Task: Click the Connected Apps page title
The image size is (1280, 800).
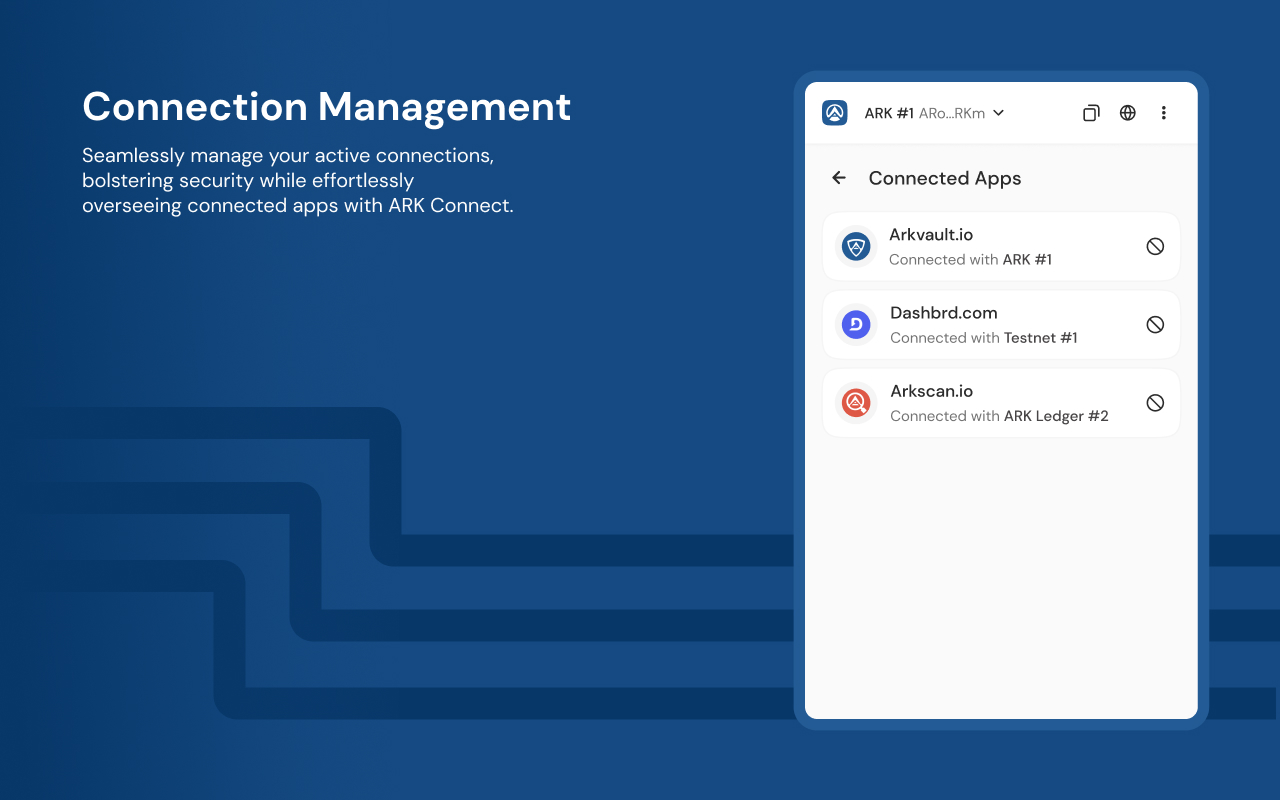Action: 944,178
